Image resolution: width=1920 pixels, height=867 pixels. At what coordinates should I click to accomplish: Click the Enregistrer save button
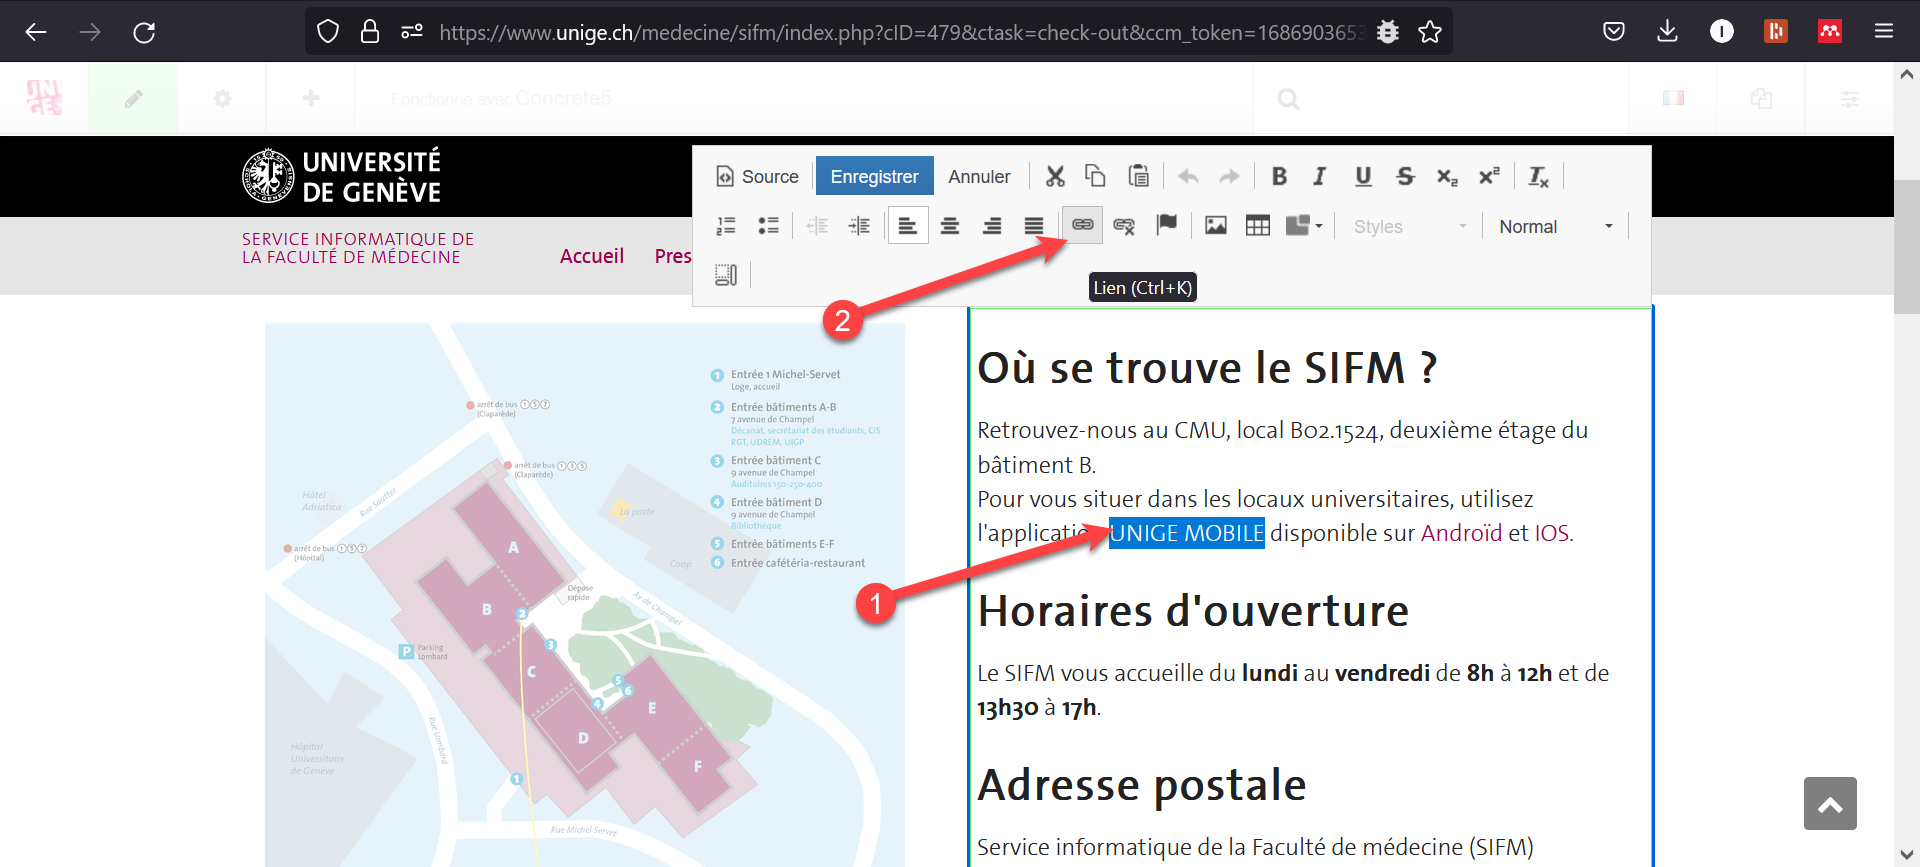[x=874, y=177]
